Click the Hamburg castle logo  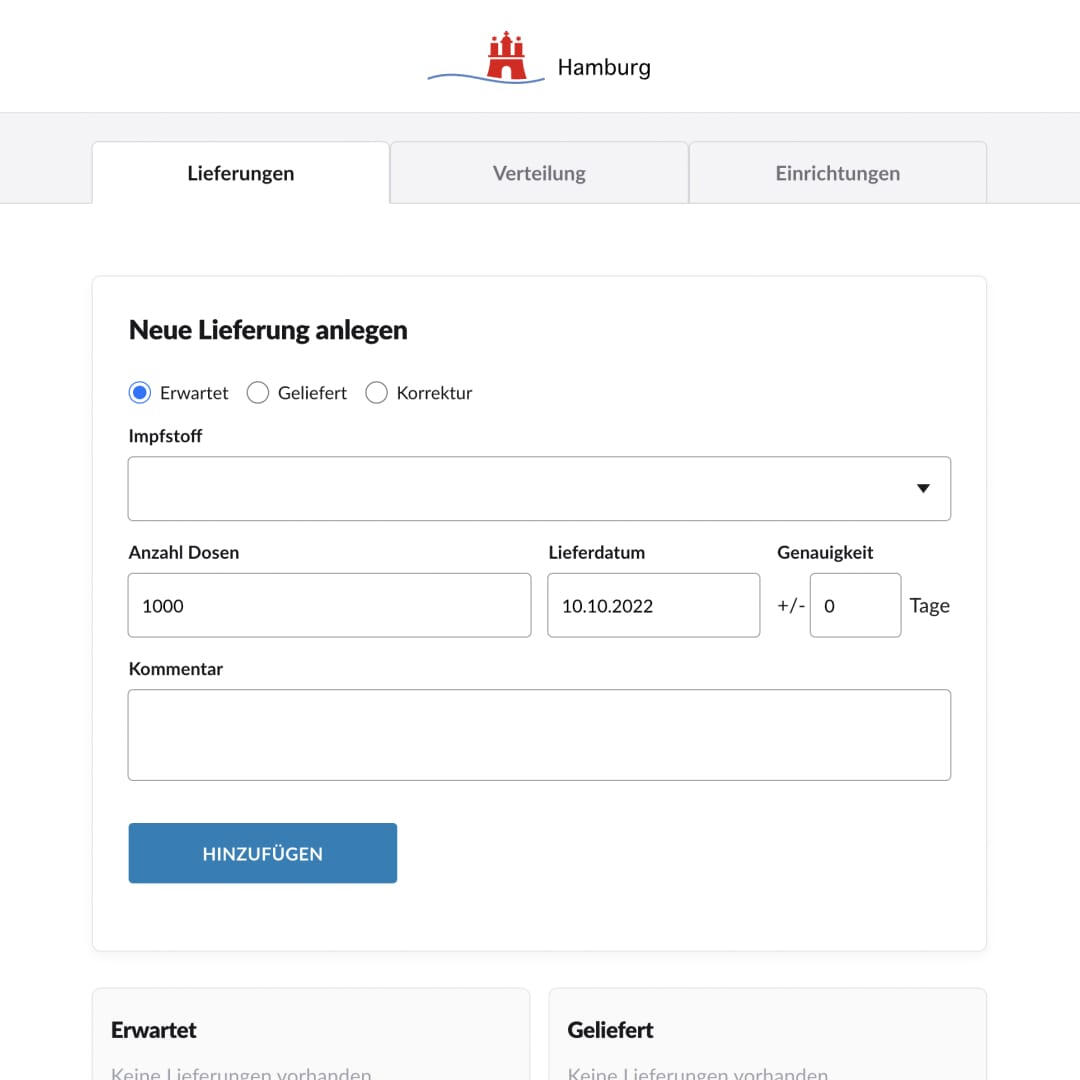(506, 57)
